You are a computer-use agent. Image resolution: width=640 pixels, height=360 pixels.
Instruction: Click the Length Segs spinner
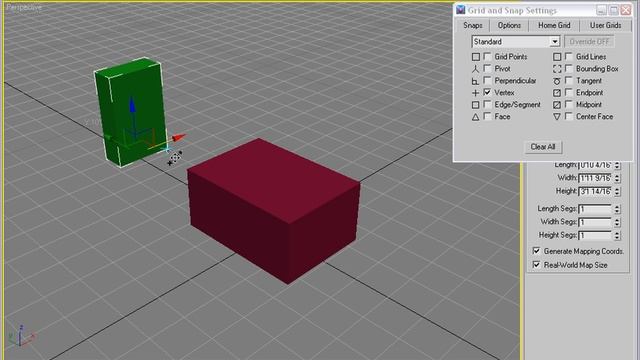(x=617, y=209)
